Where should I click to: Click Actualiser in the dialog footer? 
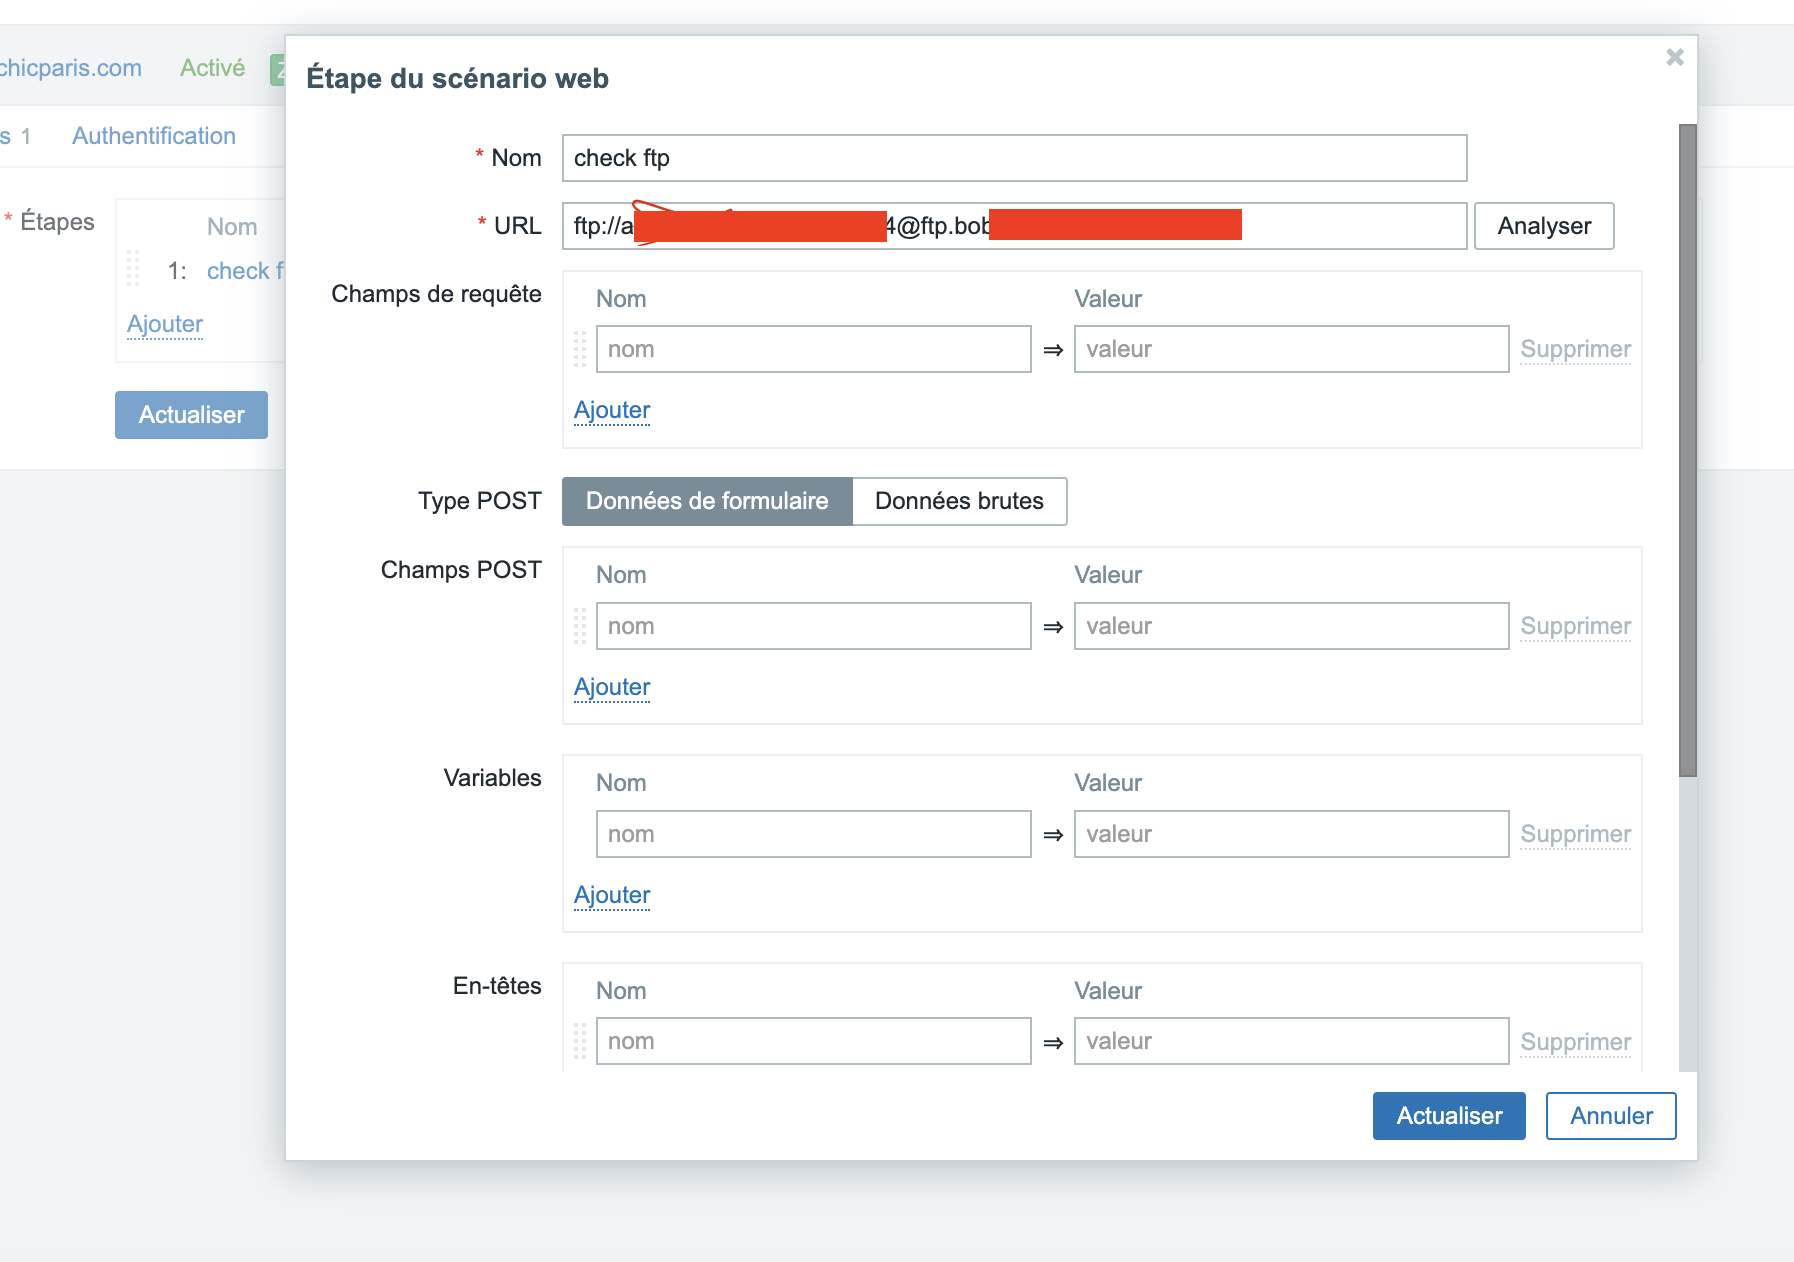coord(1448,1116)
